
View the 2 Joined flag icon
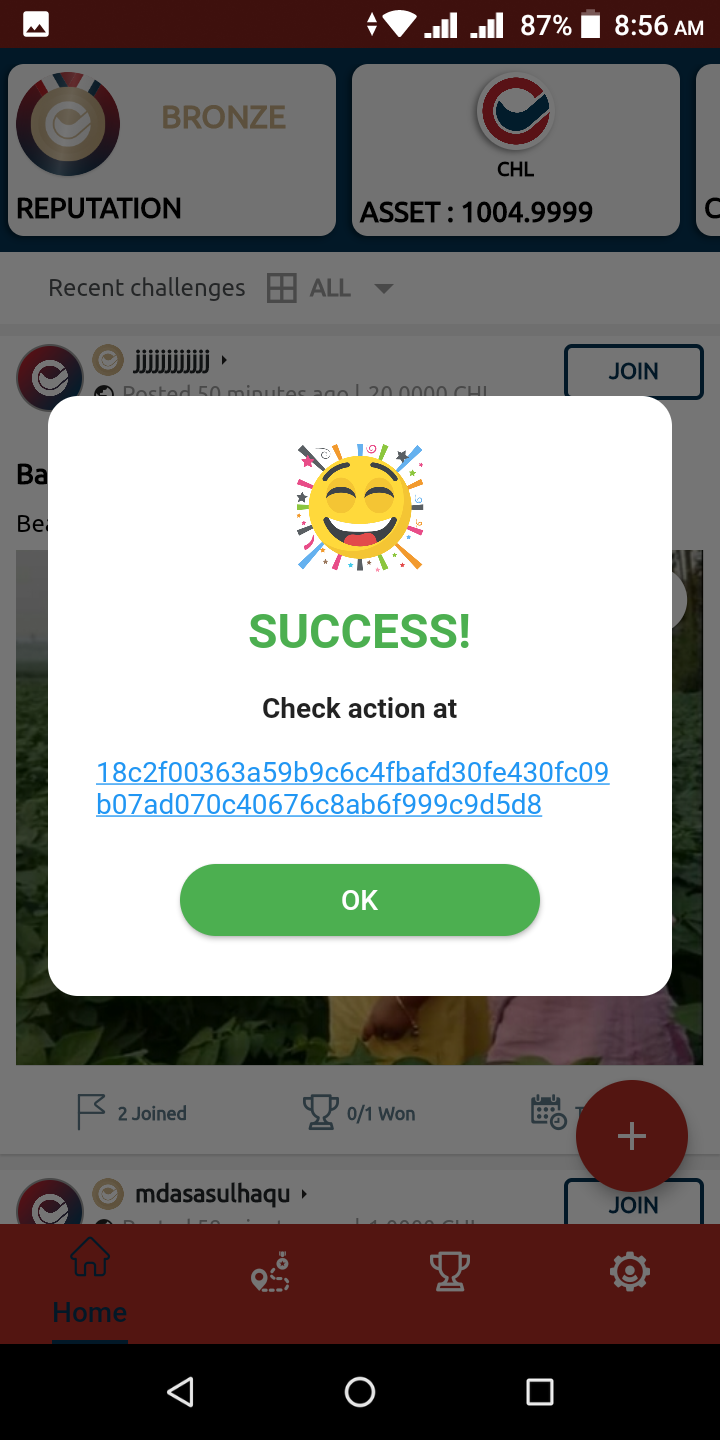pos(91,1112)
